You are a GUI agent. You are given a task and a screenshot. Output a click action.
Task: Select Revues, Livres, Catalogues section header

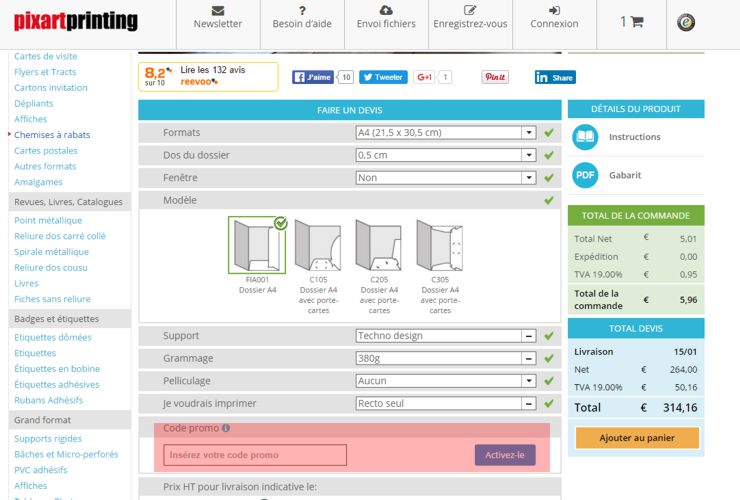(69, 202)
